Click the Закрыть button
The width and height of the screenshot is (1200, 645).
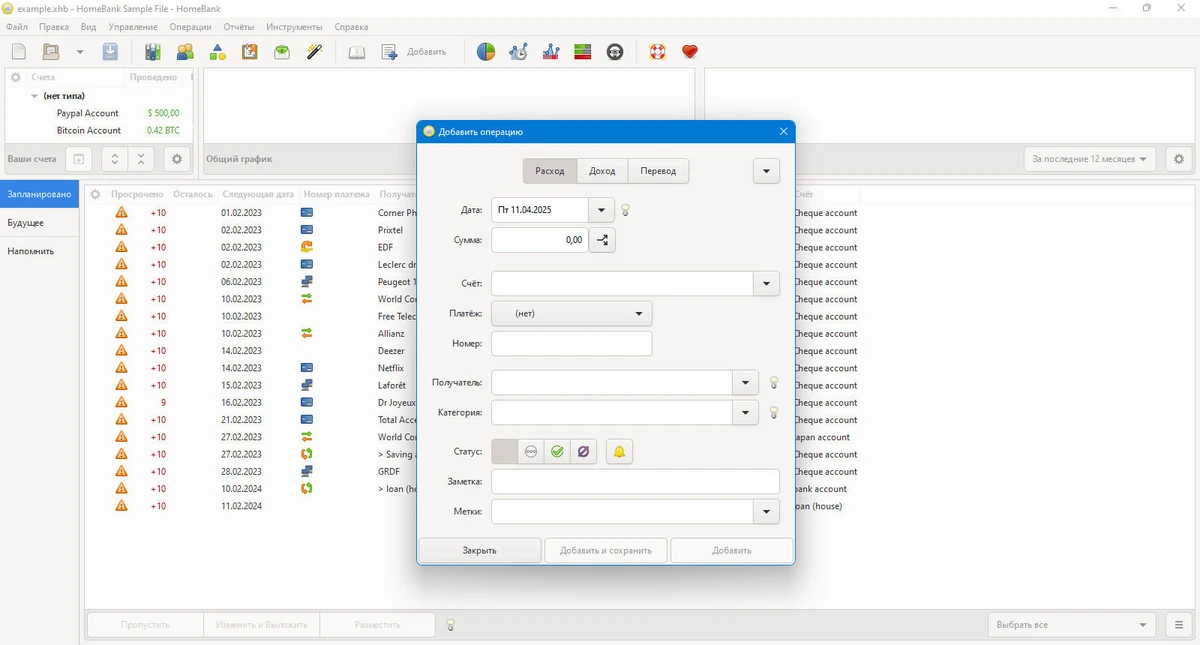tap(480, 550)
